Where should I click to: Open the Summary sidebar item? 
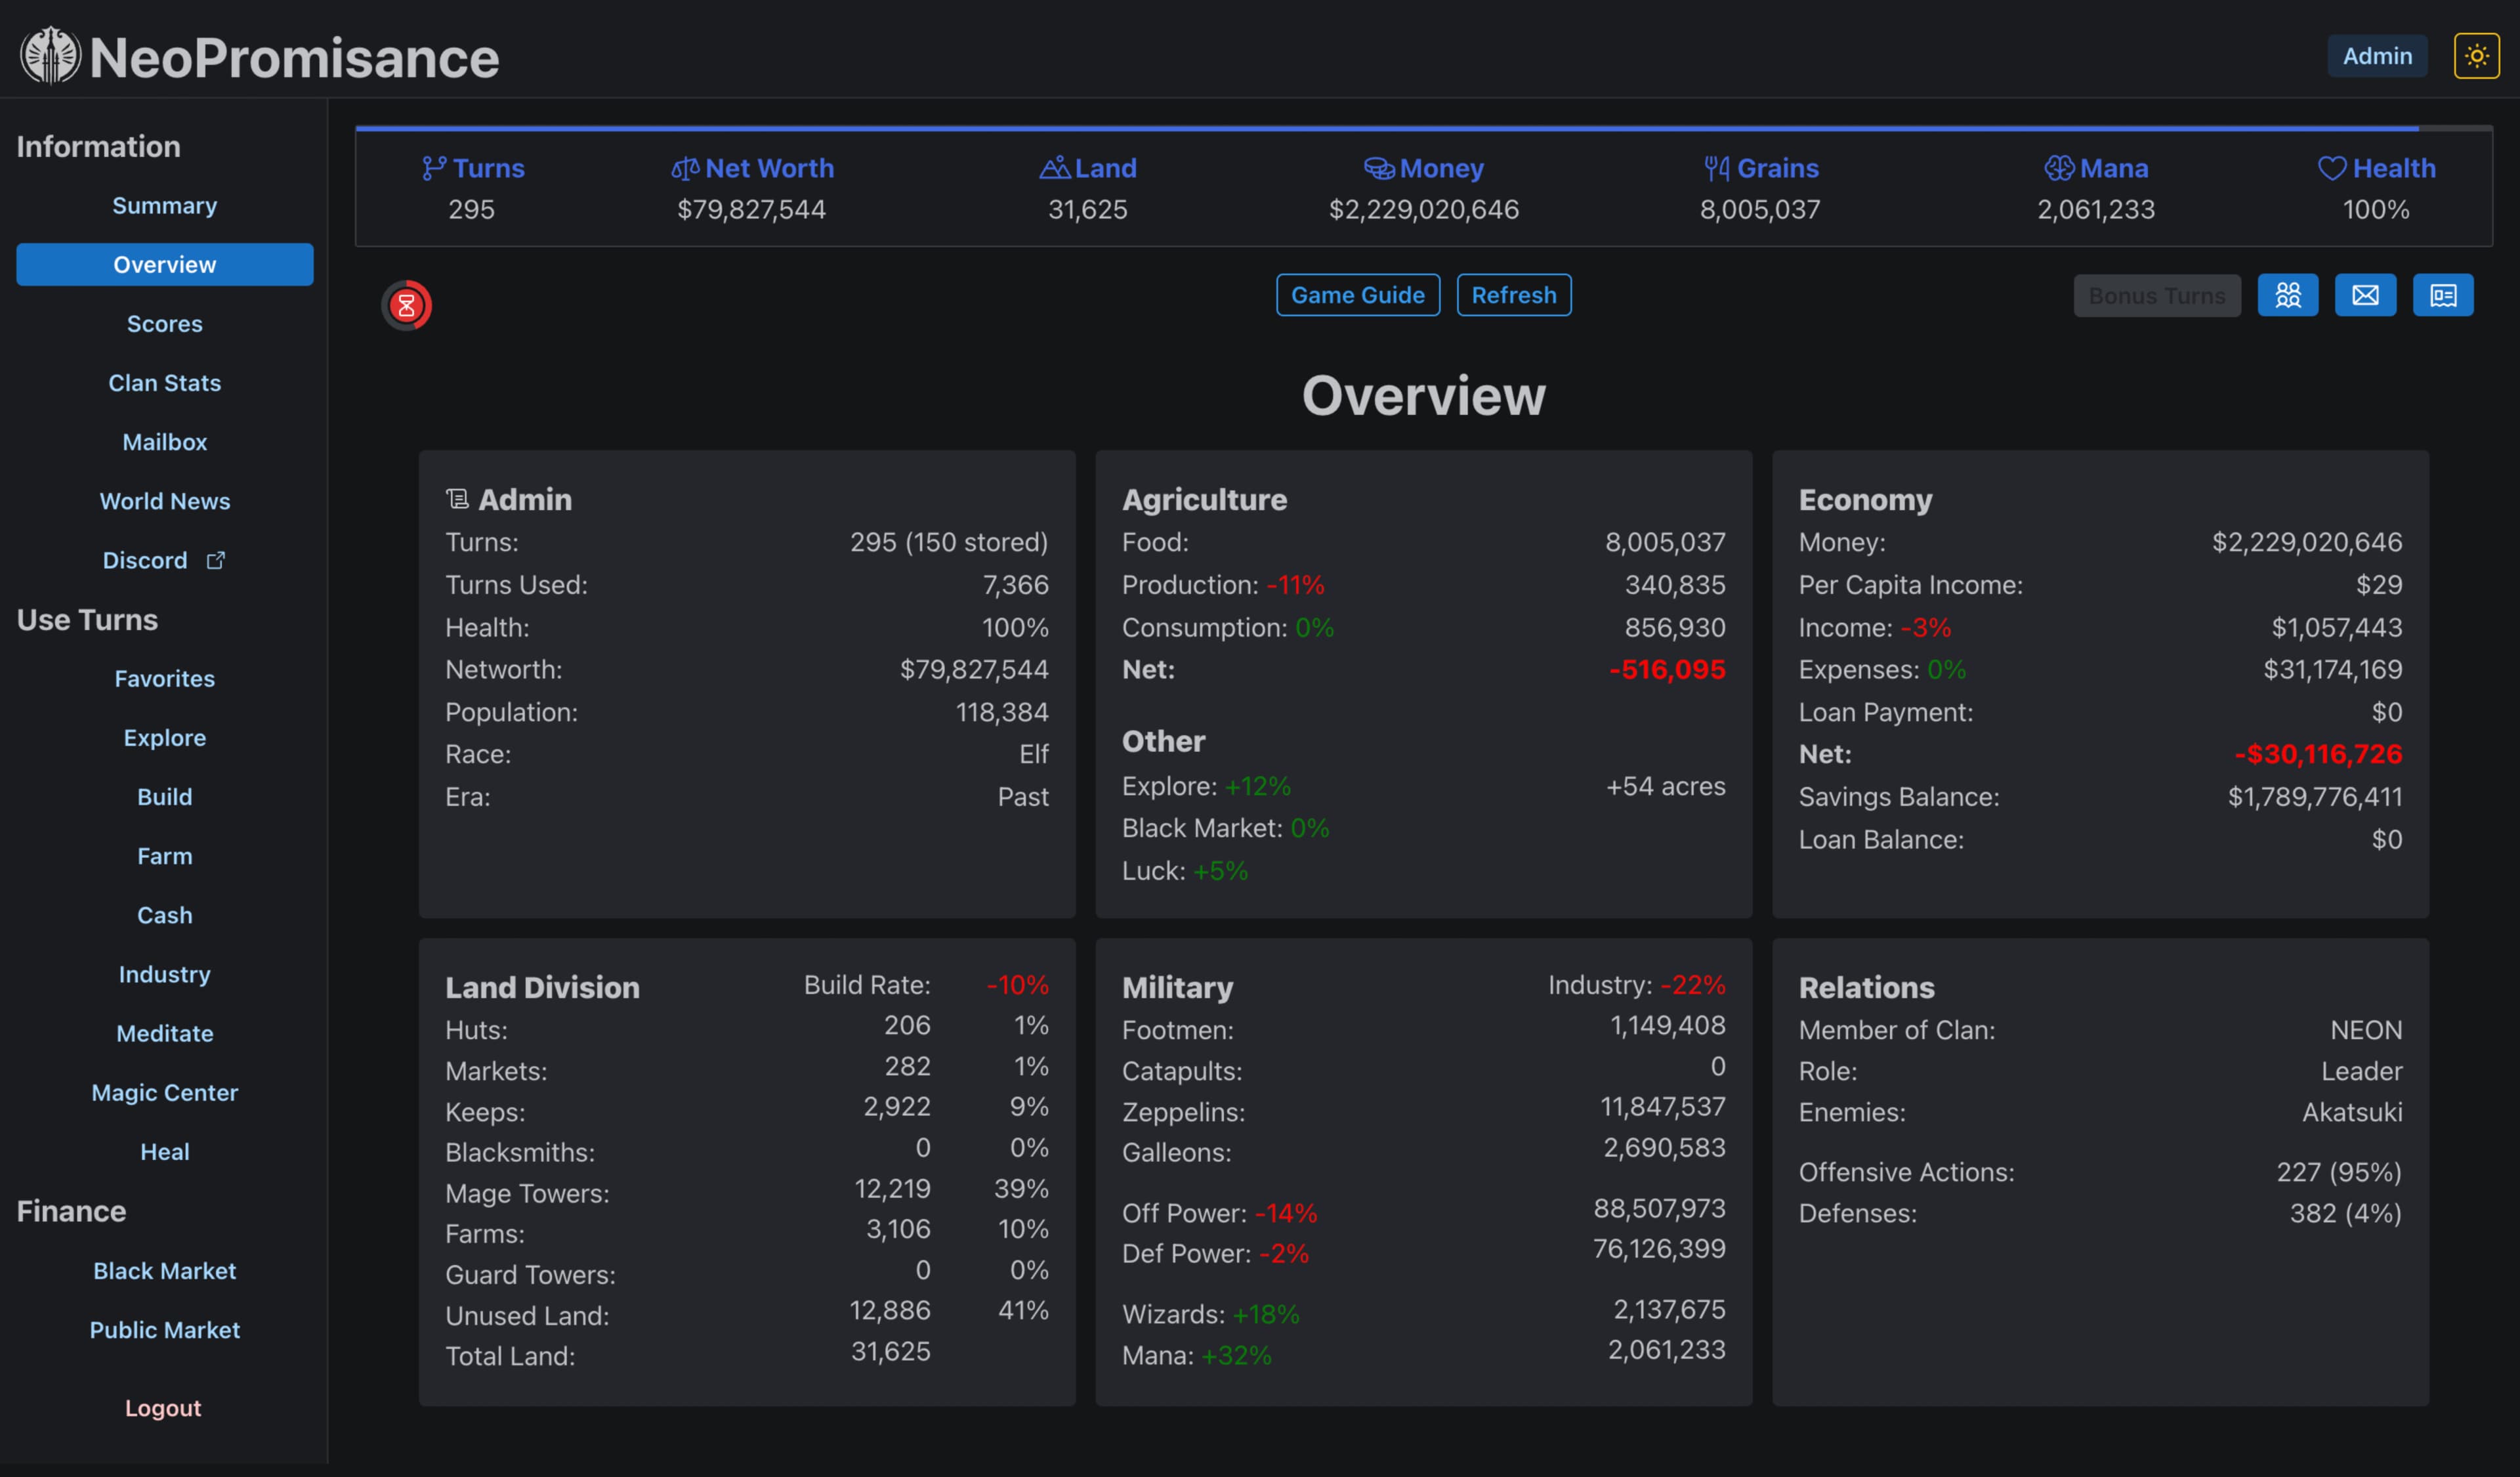(x=164, y=206)
